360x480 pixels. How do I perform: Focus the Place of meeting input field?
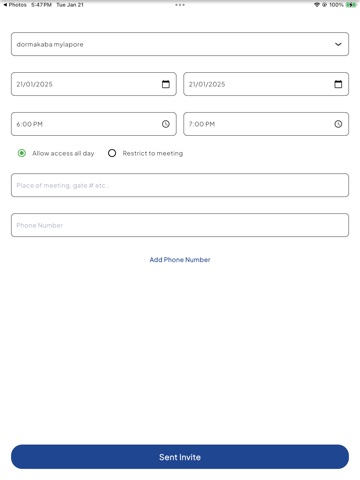[x=180, y=185]
